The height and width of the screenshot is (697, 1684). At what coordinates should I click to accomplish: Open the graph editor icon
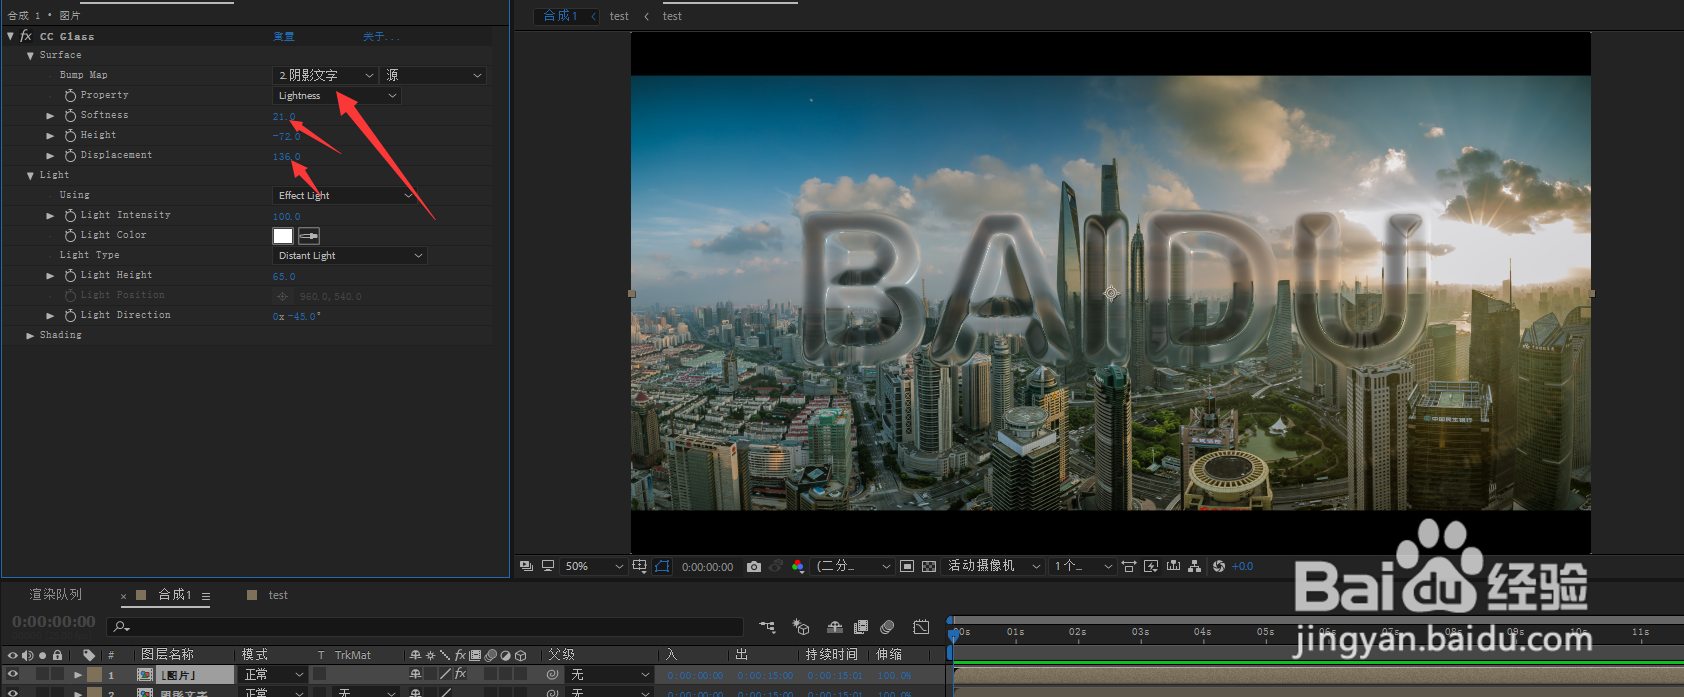pos(922,627)
